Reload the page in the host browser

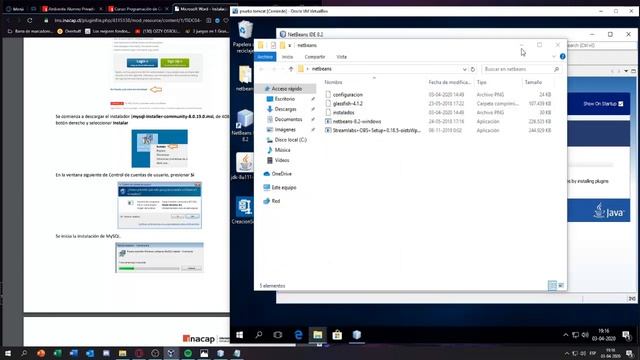(30, 20)
